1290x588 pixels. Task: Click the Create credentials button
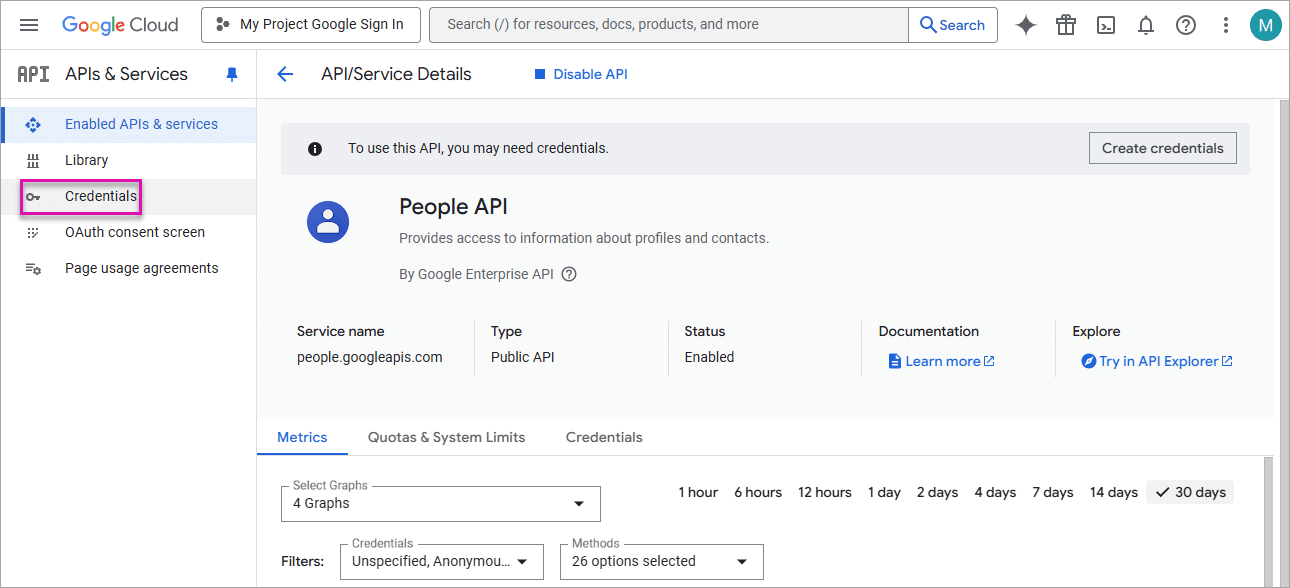click(x=1162, y=147)
